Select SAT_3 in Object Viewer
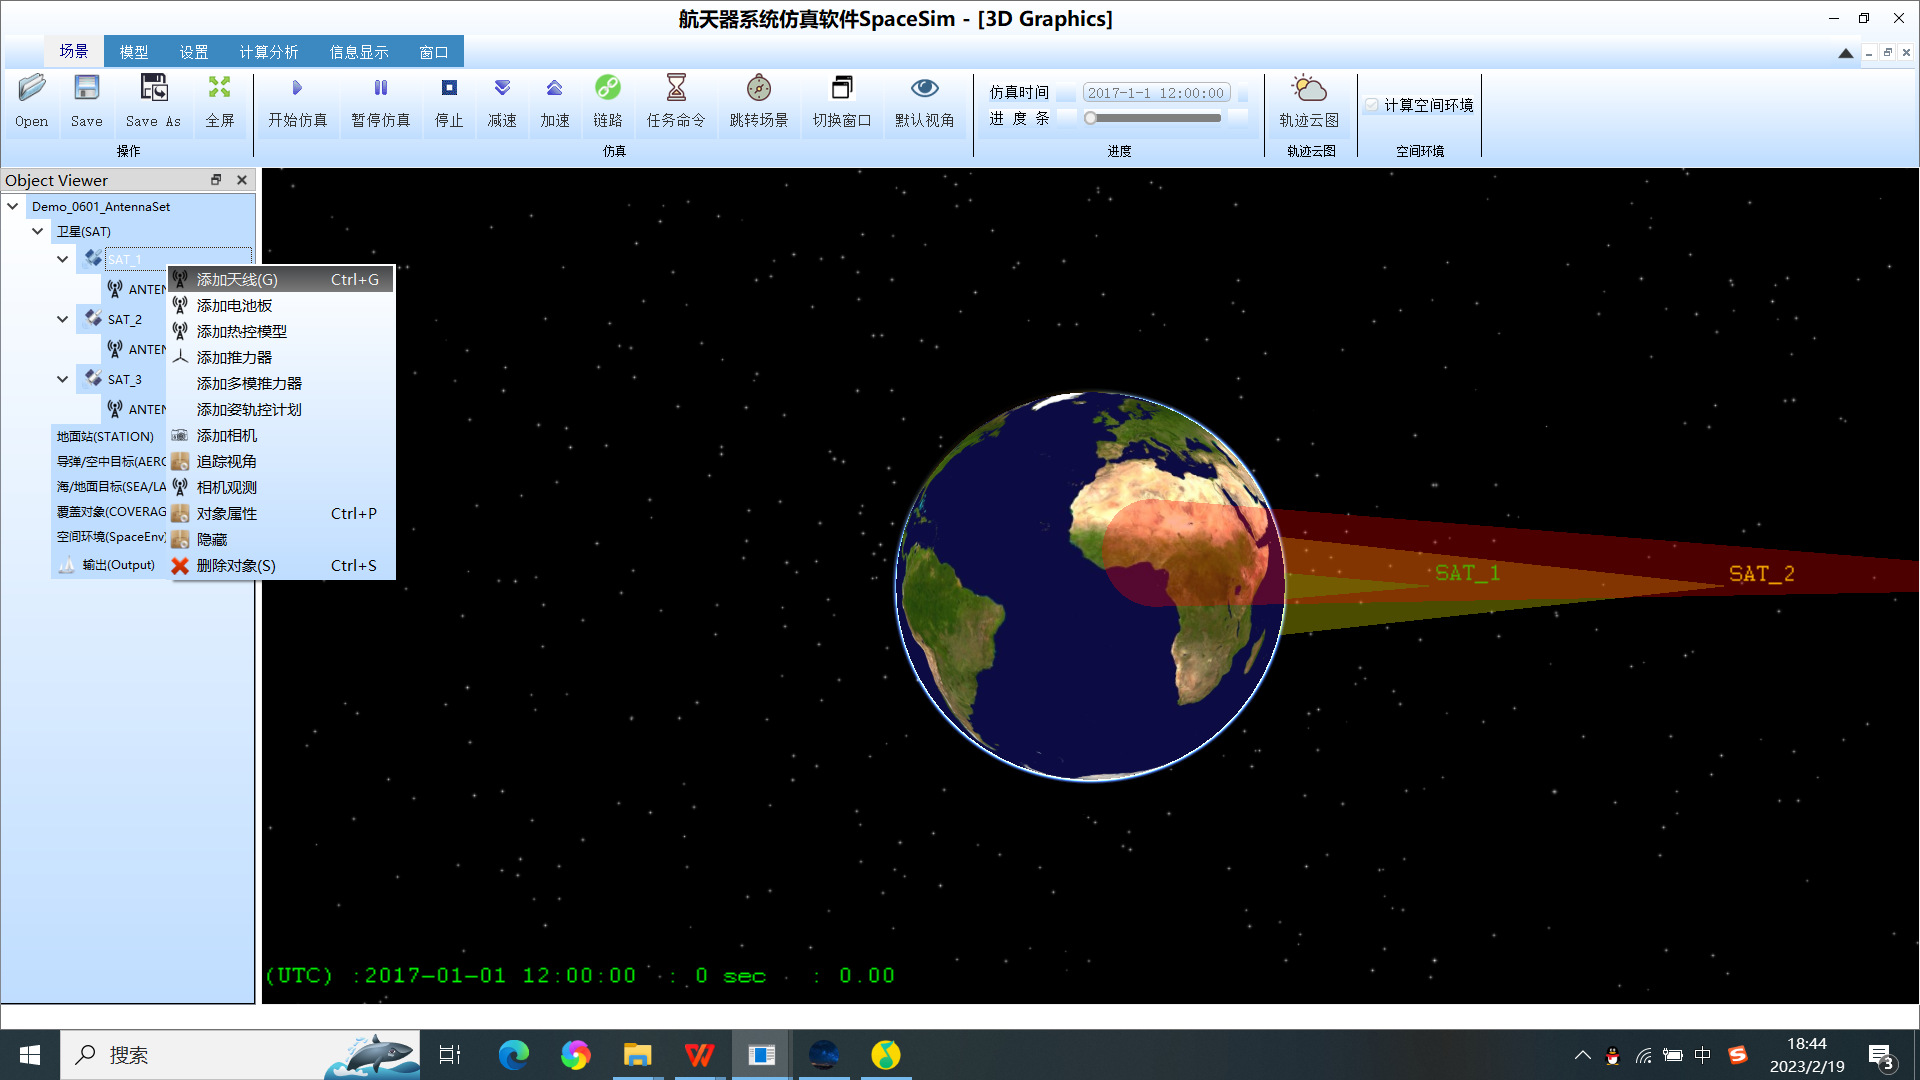Viewport: 1920px width, 1080px height. pyautogui.click(x=125, y=379)
